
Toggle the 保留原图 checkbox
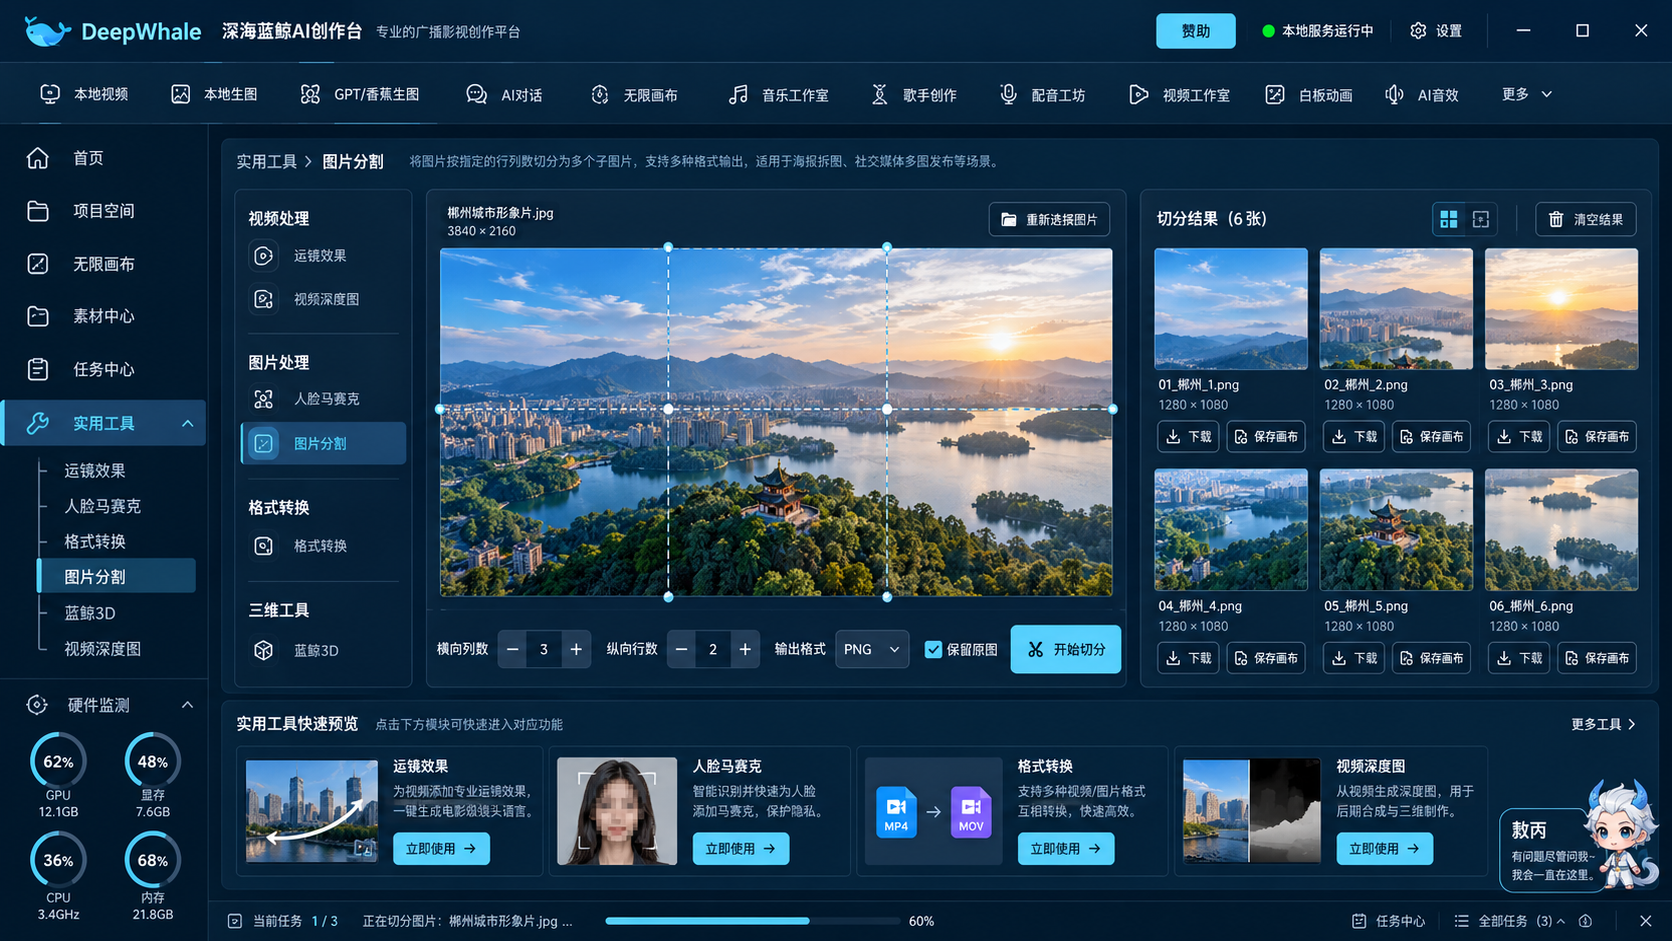[x=933, y=649]
